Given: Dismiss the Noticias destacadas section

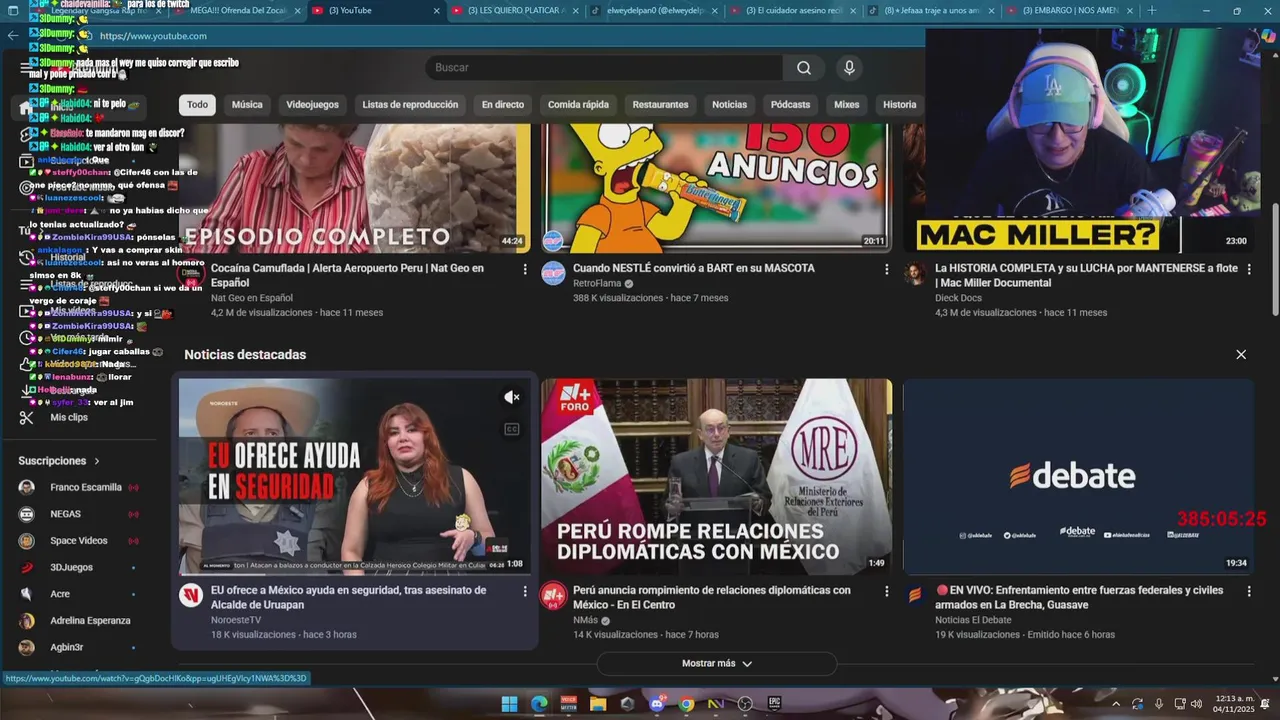Looking at the screenshot, I should click(x=1241, y=355).
